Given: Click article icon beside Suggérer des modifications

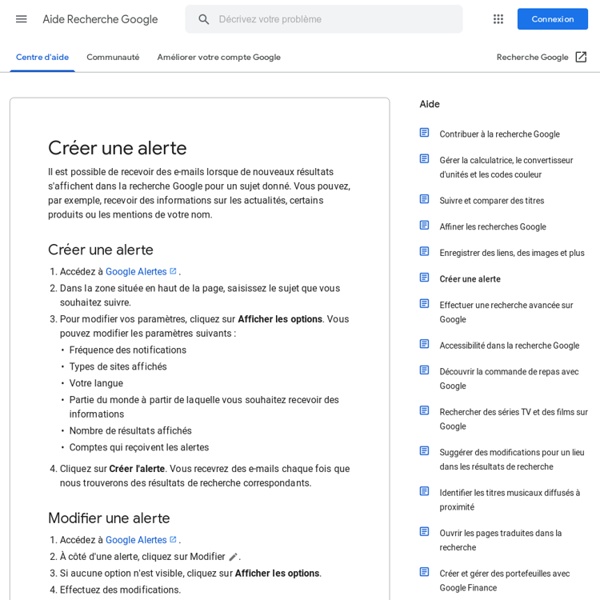Looking at the screenshot, I should (424, 451).
